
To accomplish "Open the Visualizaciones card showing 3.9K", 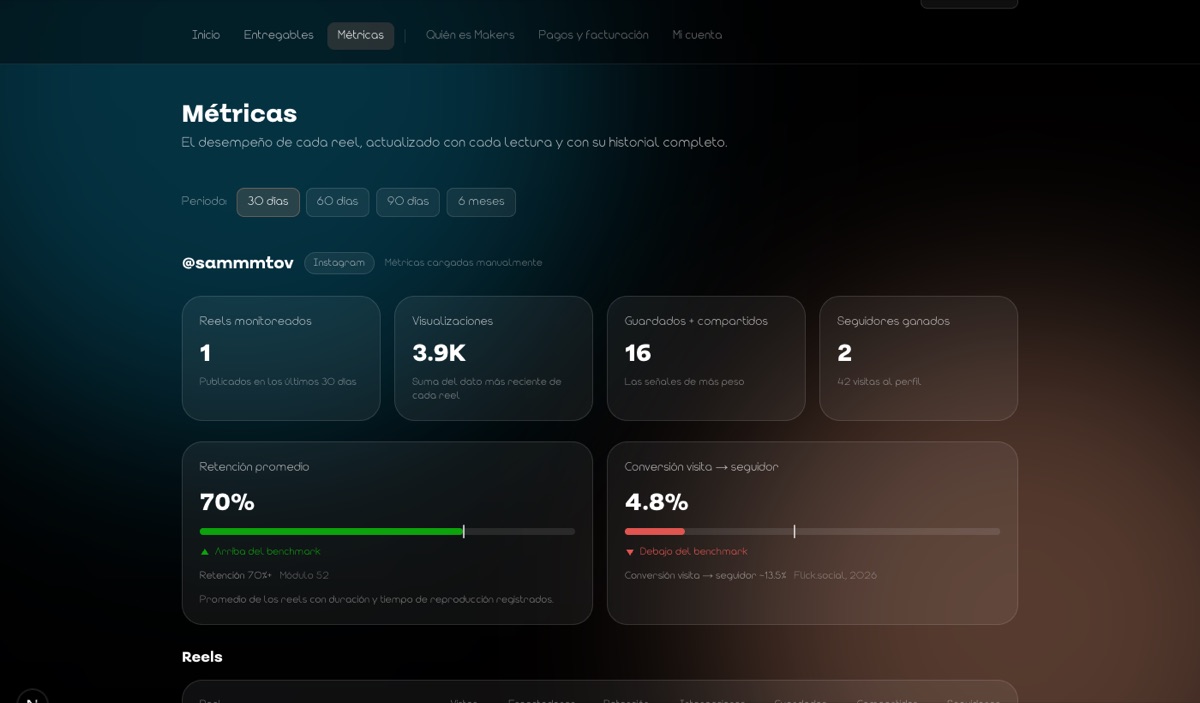I will pyautogui.click(x=493, y=358).
